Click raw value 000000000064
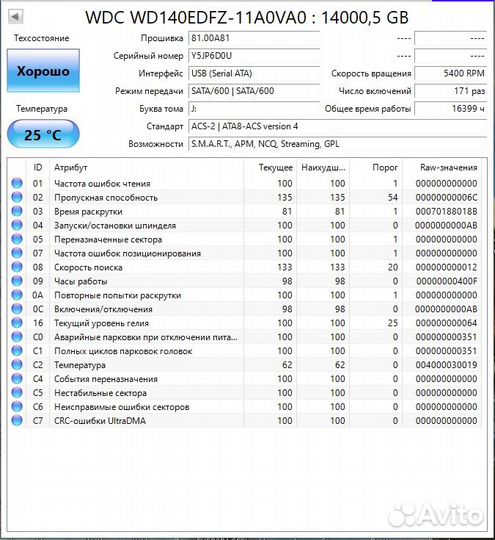495x540 pixels. 446,323
